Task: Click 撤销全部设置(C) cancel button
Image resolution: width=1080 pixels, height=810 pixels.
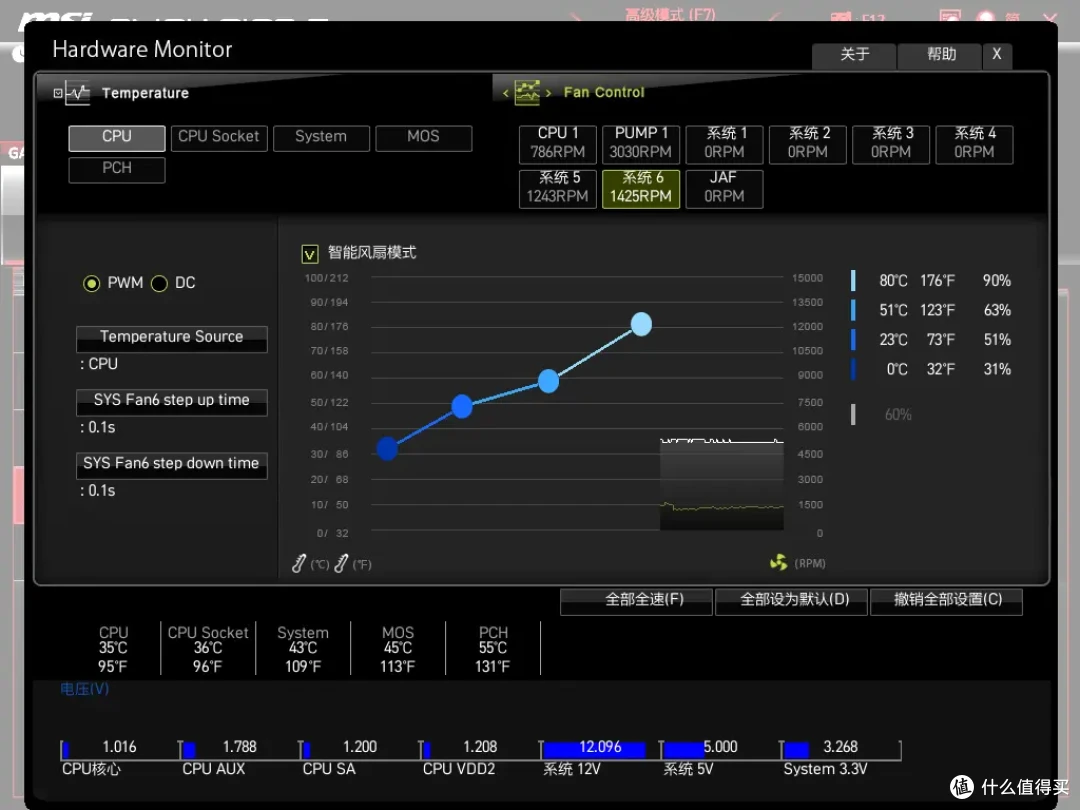Action: pos(946,601)
